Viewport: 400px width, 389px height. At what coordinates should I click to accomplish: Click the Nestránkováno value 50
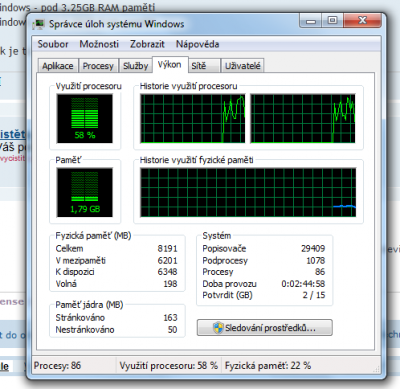pyautogui.click(x=172, y=330)
